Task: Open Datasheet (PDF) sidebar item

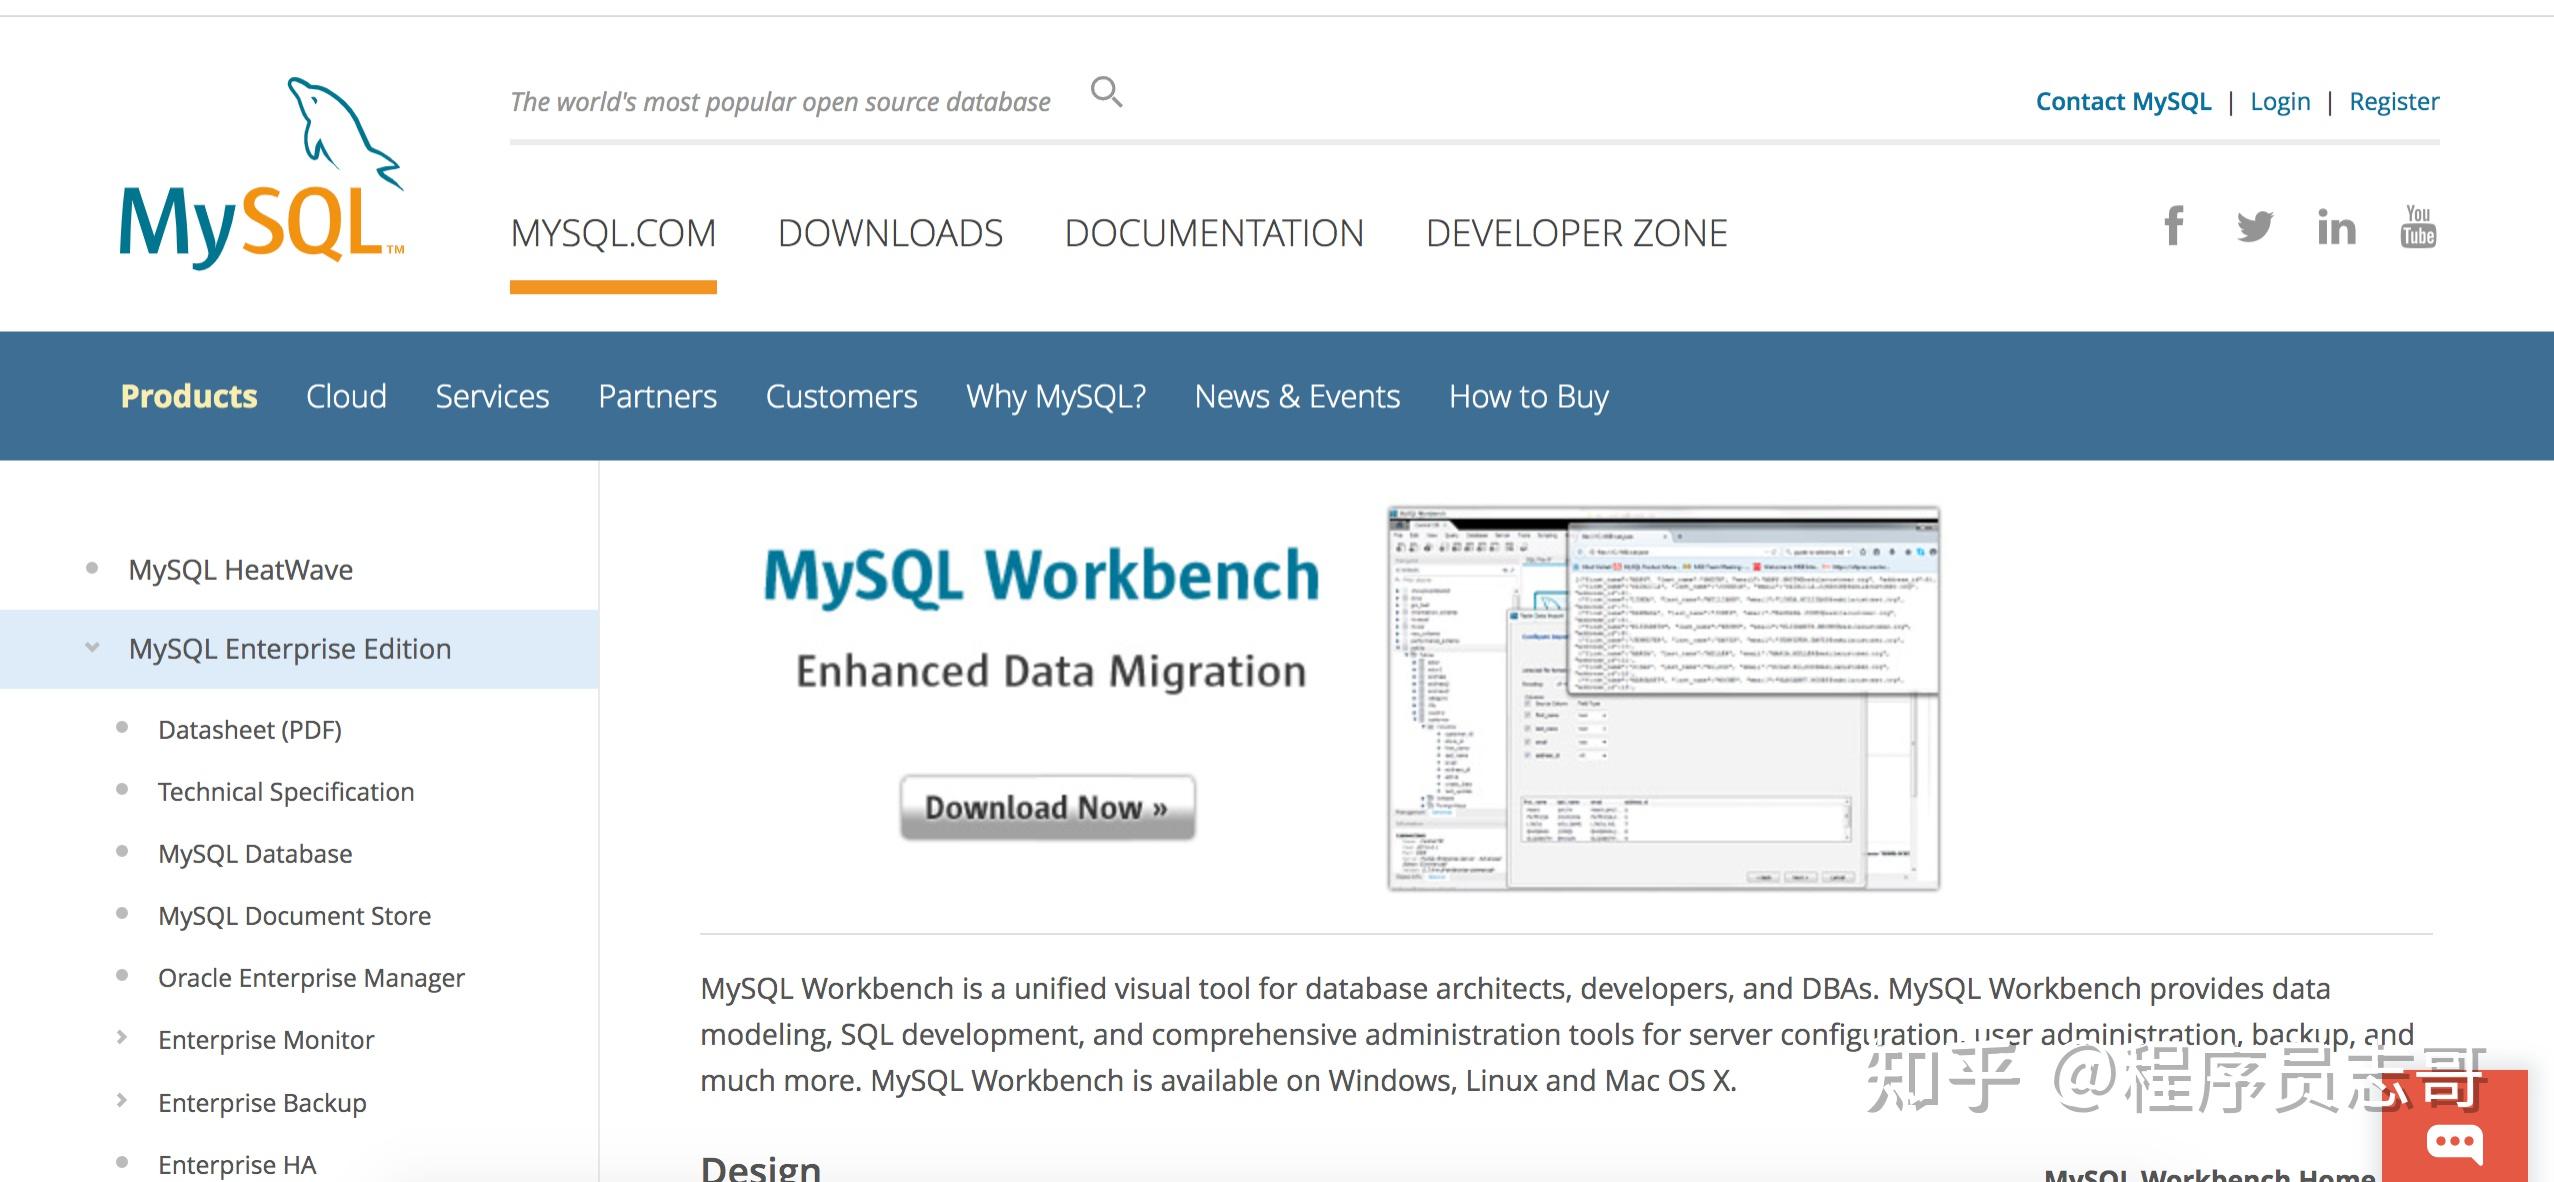Action: [x=250, y=730]
